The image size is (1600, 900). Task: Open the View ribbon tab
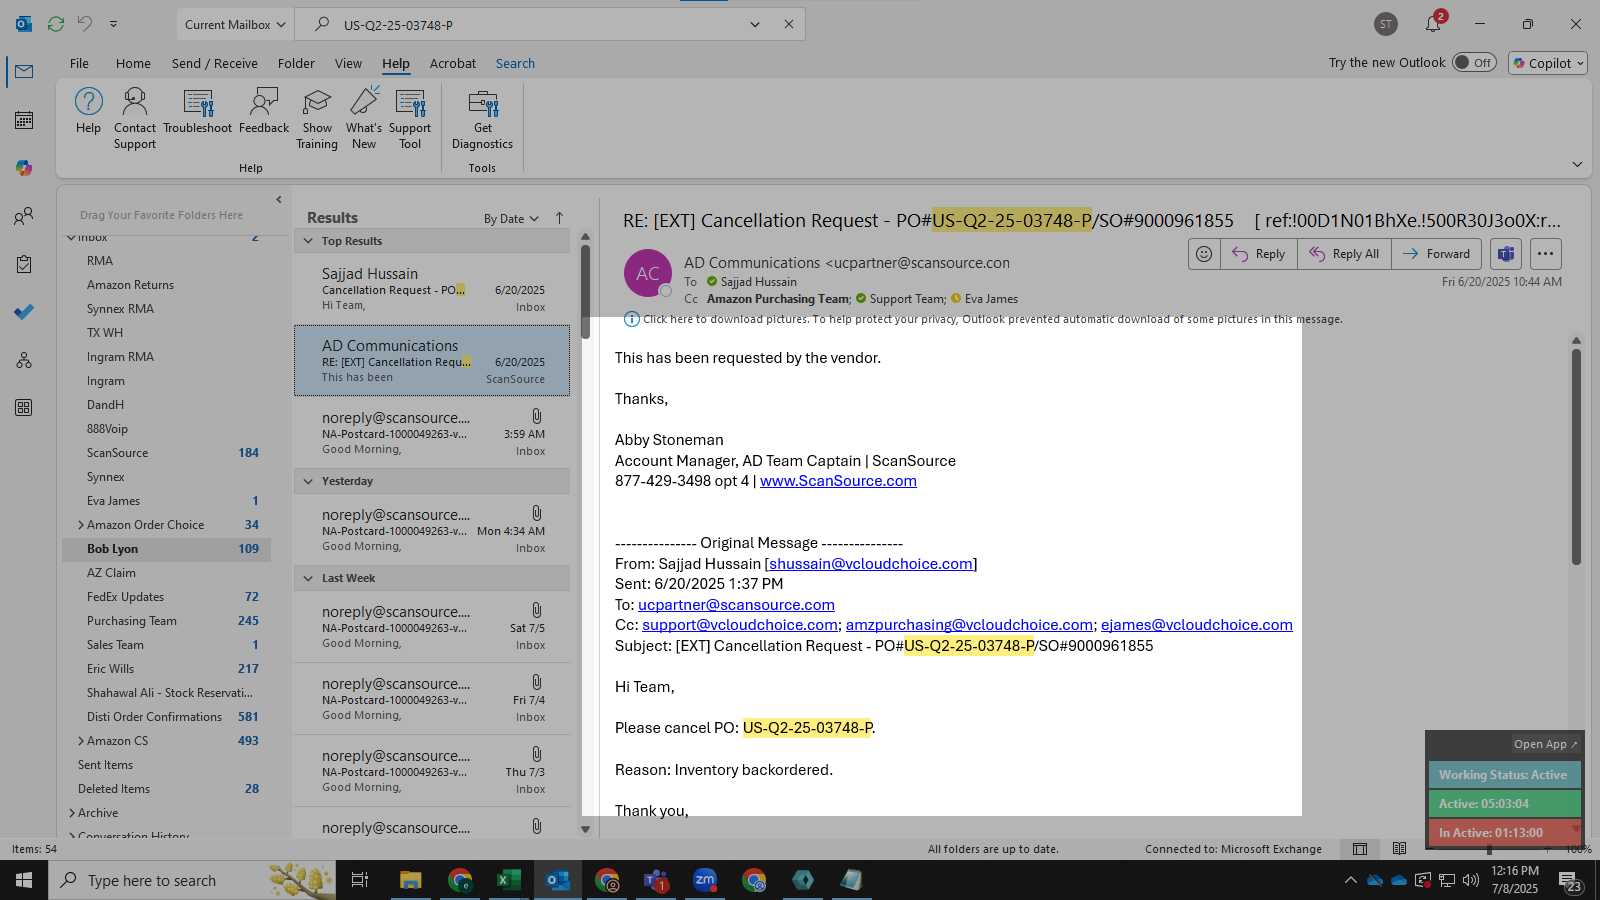348,63
